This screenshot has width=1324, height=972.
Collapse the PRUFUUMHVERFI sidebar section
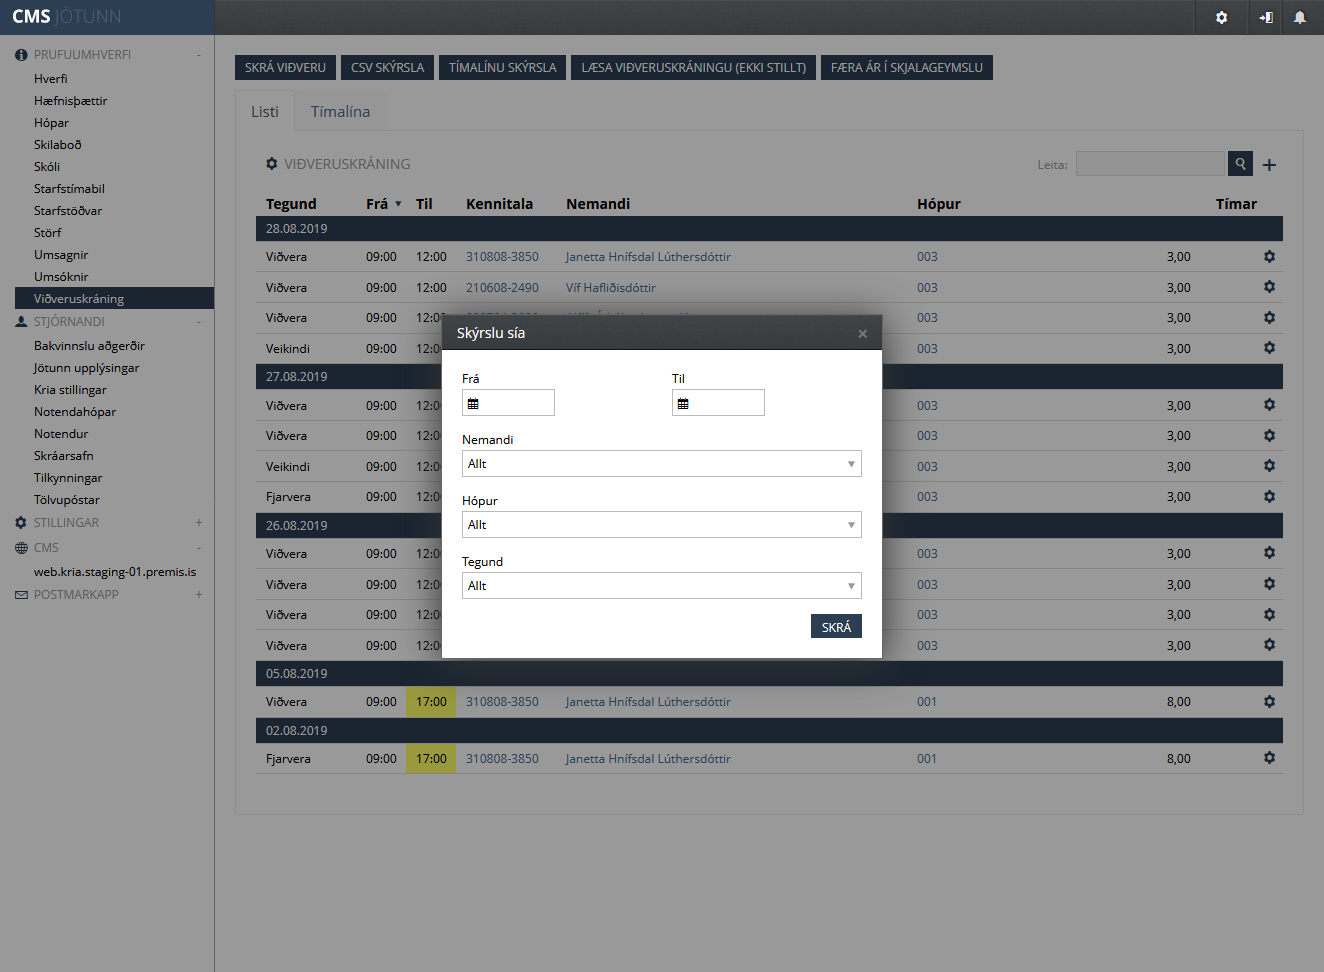point(199,55)
